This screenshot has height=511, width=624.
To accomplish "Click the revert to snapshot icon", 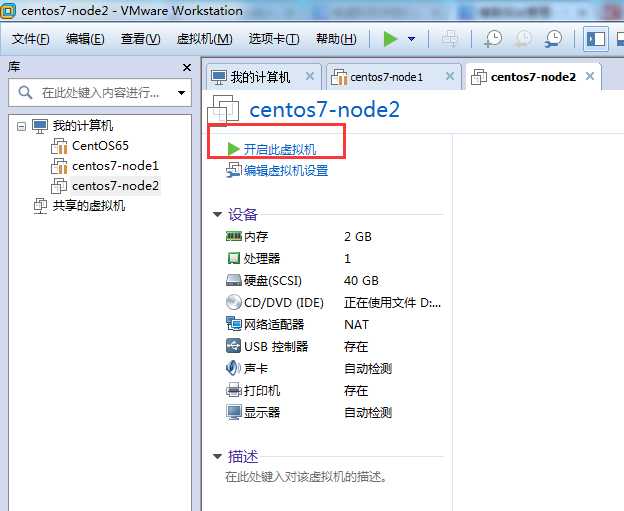I will (x=524, y=39).
